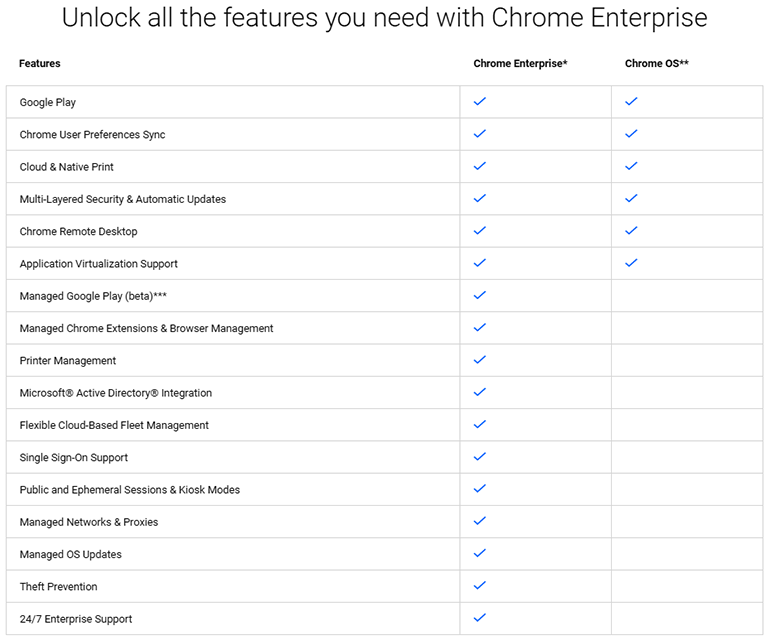Click Chrome OS checkmark for Cloud & Native Print

pyautogui.click(x=631, y=166)
